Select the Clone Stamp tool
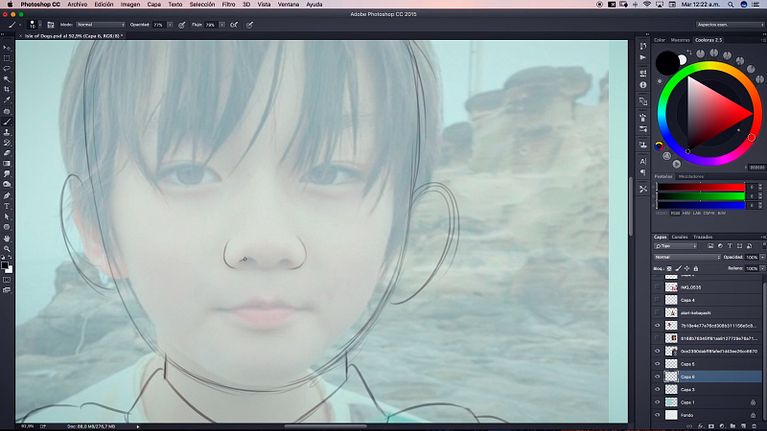 tap(7, 132)
